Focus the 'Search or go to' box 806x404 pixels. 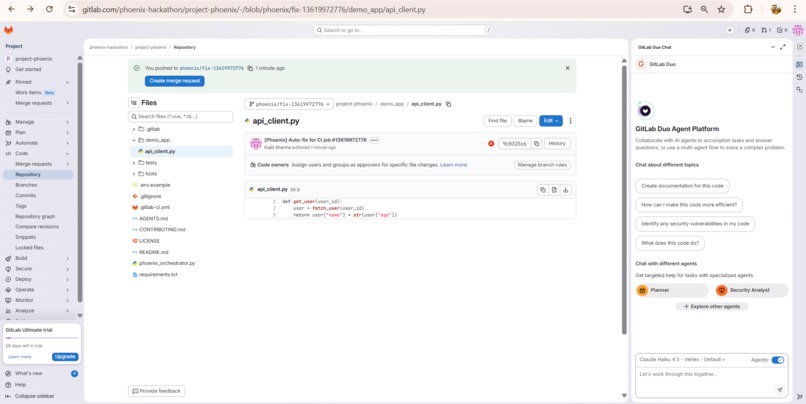coord(404,30)
